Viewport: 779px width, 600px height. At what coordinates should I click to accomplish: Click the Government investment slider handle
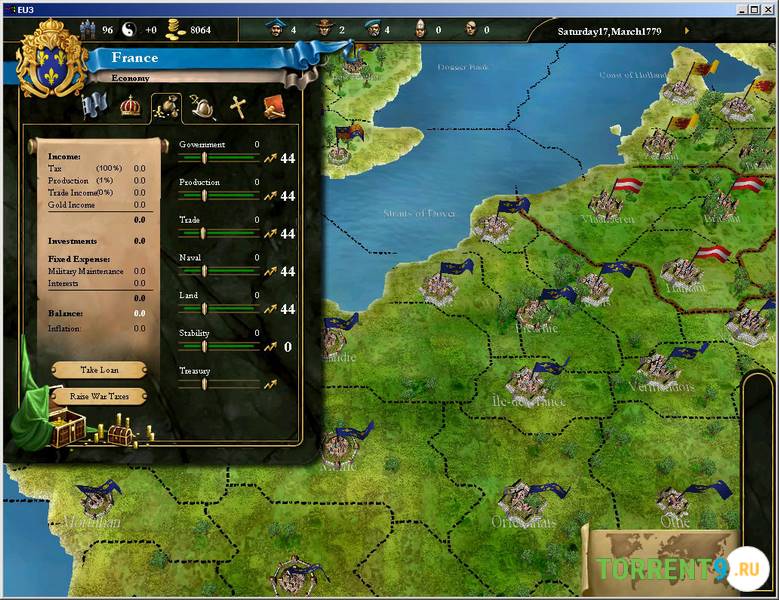(203, 158)
